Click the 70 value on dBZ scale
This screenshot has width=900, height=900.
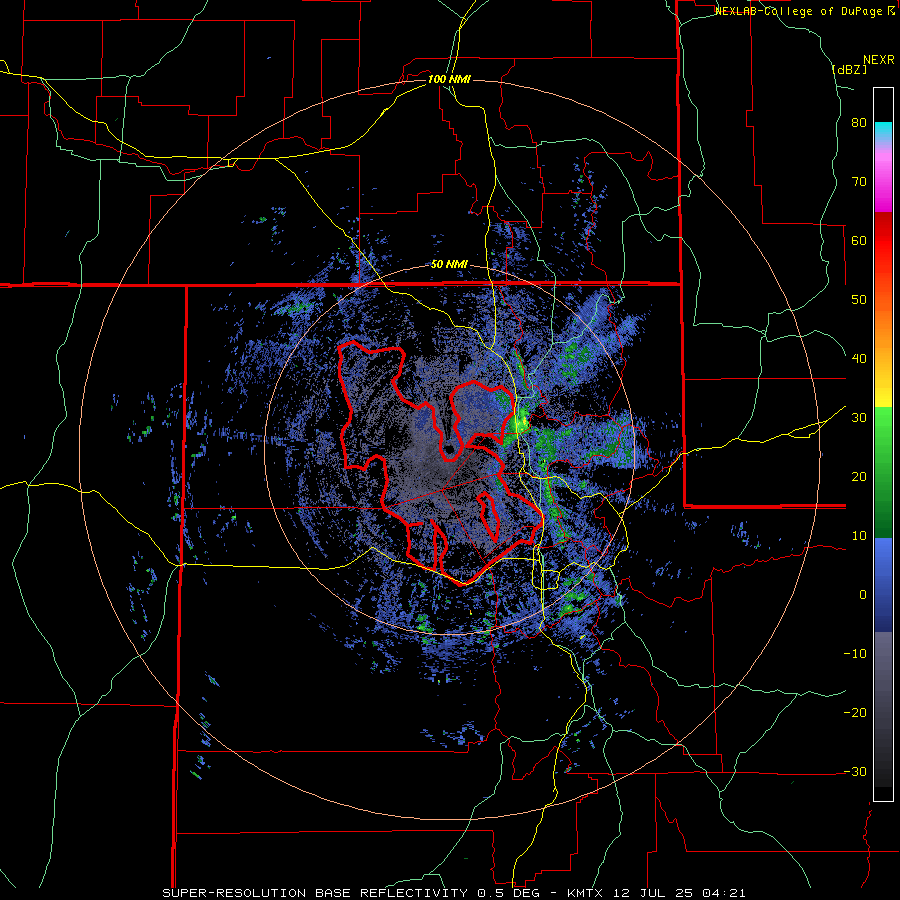coord(859,182)
